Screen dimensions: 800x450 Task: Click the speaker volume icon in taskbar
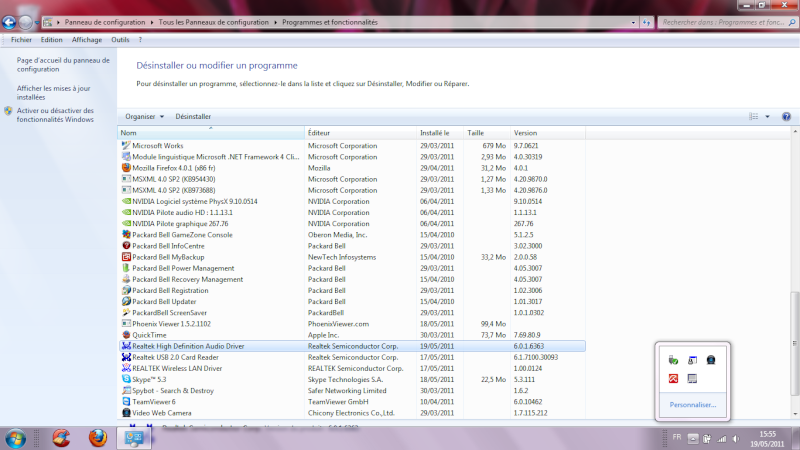(736, 439)
